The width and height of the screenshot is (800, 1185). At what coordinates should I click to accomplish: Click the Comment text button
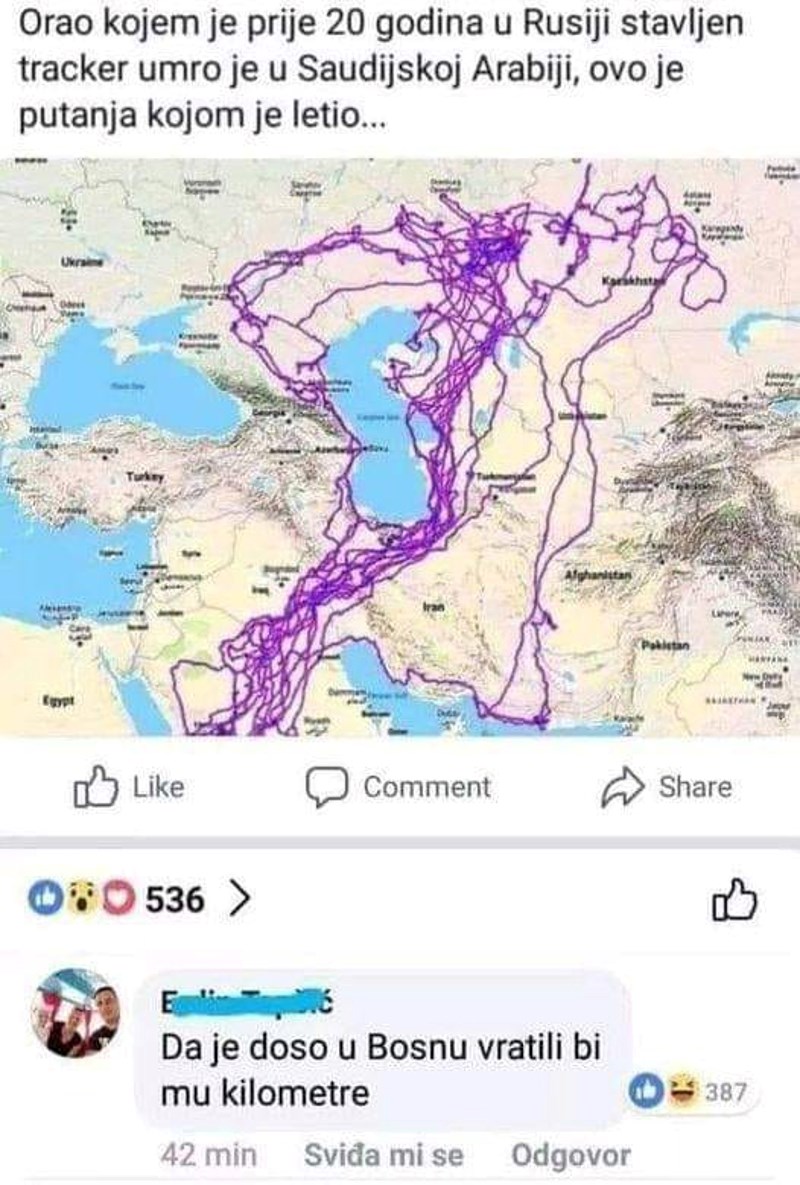(427, 787)
